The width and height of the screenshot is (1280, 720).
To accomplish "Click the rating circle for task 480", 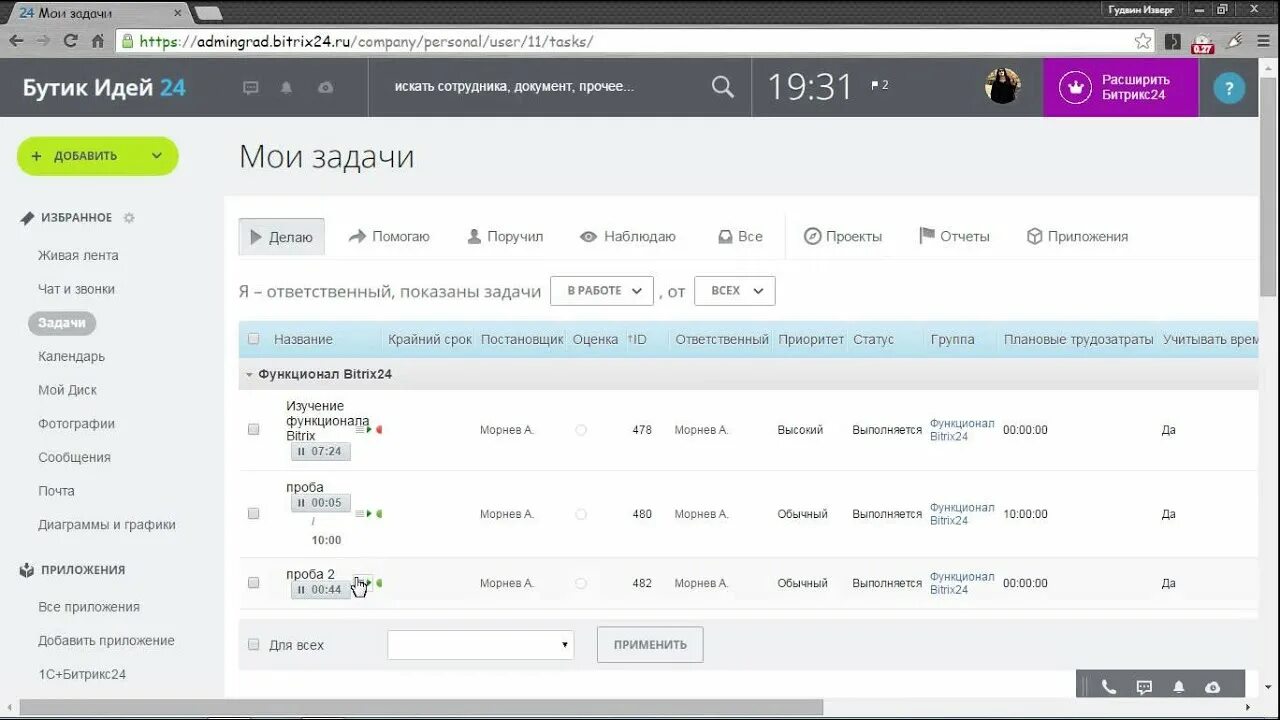I will click(x=581, y=514).
